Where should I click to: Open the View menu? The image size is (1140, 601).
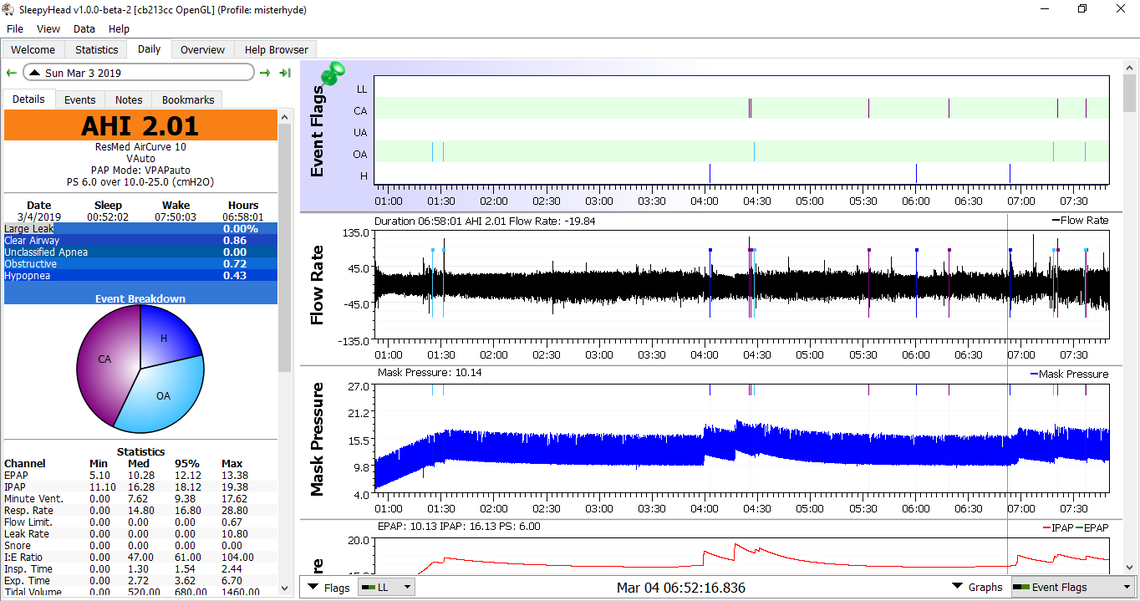[48, 29]
